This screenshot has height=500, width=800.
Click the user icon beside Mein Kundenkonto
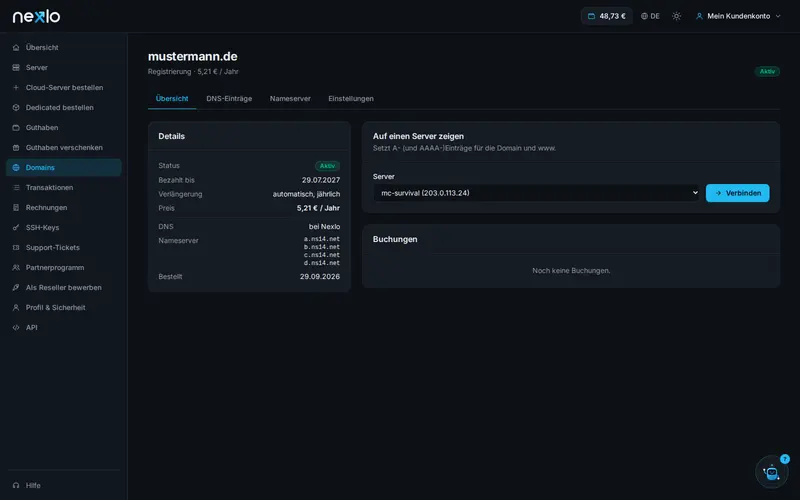[699, 16]
